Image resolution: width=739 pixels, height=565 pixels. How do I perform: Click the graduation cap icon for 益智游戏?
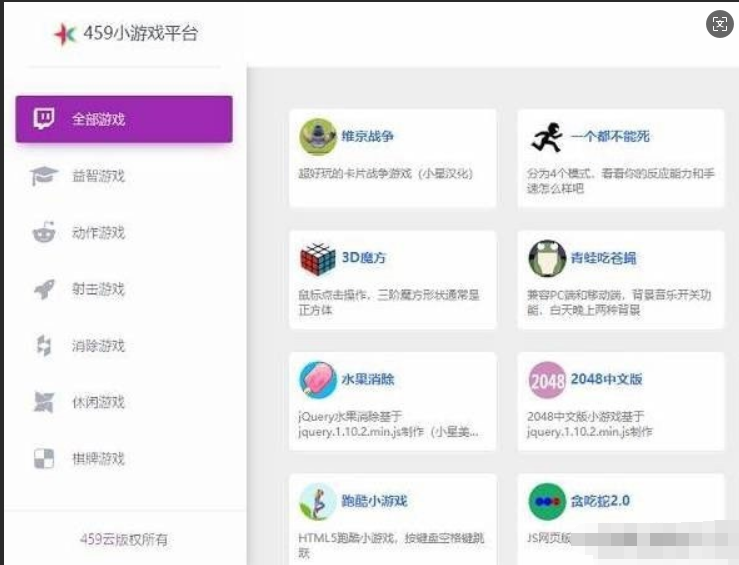(x=44, y=176)
